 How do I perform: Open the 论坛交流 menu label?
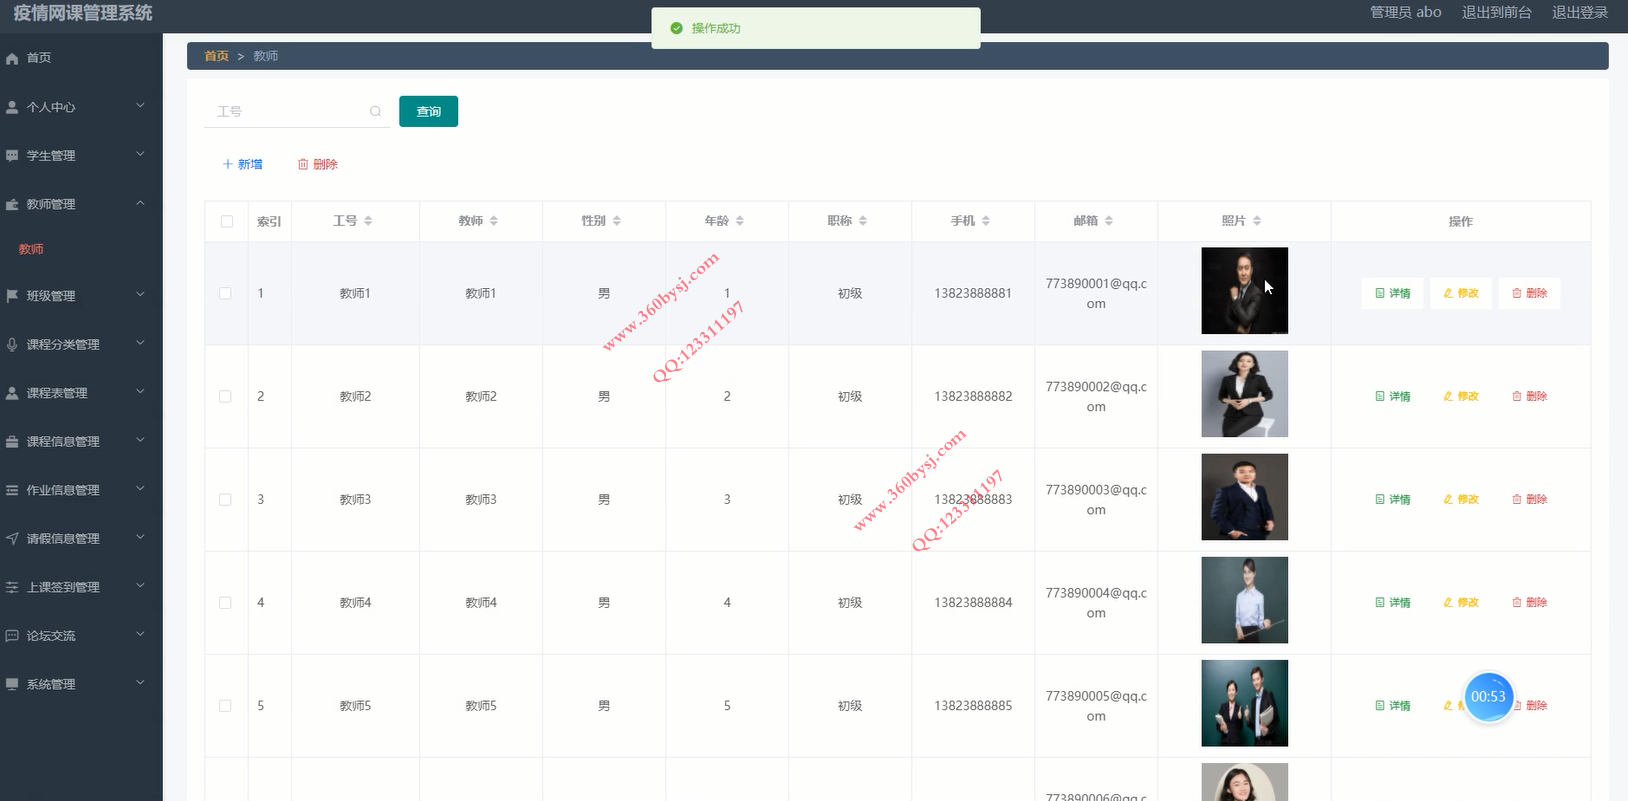[51, 636]
